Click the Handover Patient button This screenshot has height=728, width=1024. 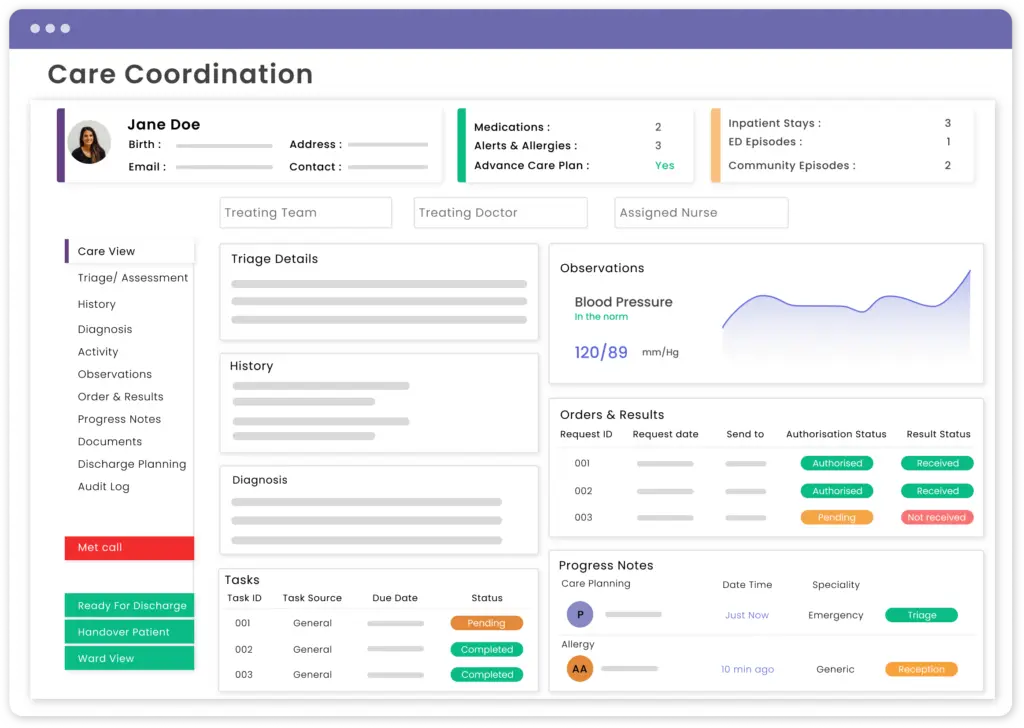point(129,631)
